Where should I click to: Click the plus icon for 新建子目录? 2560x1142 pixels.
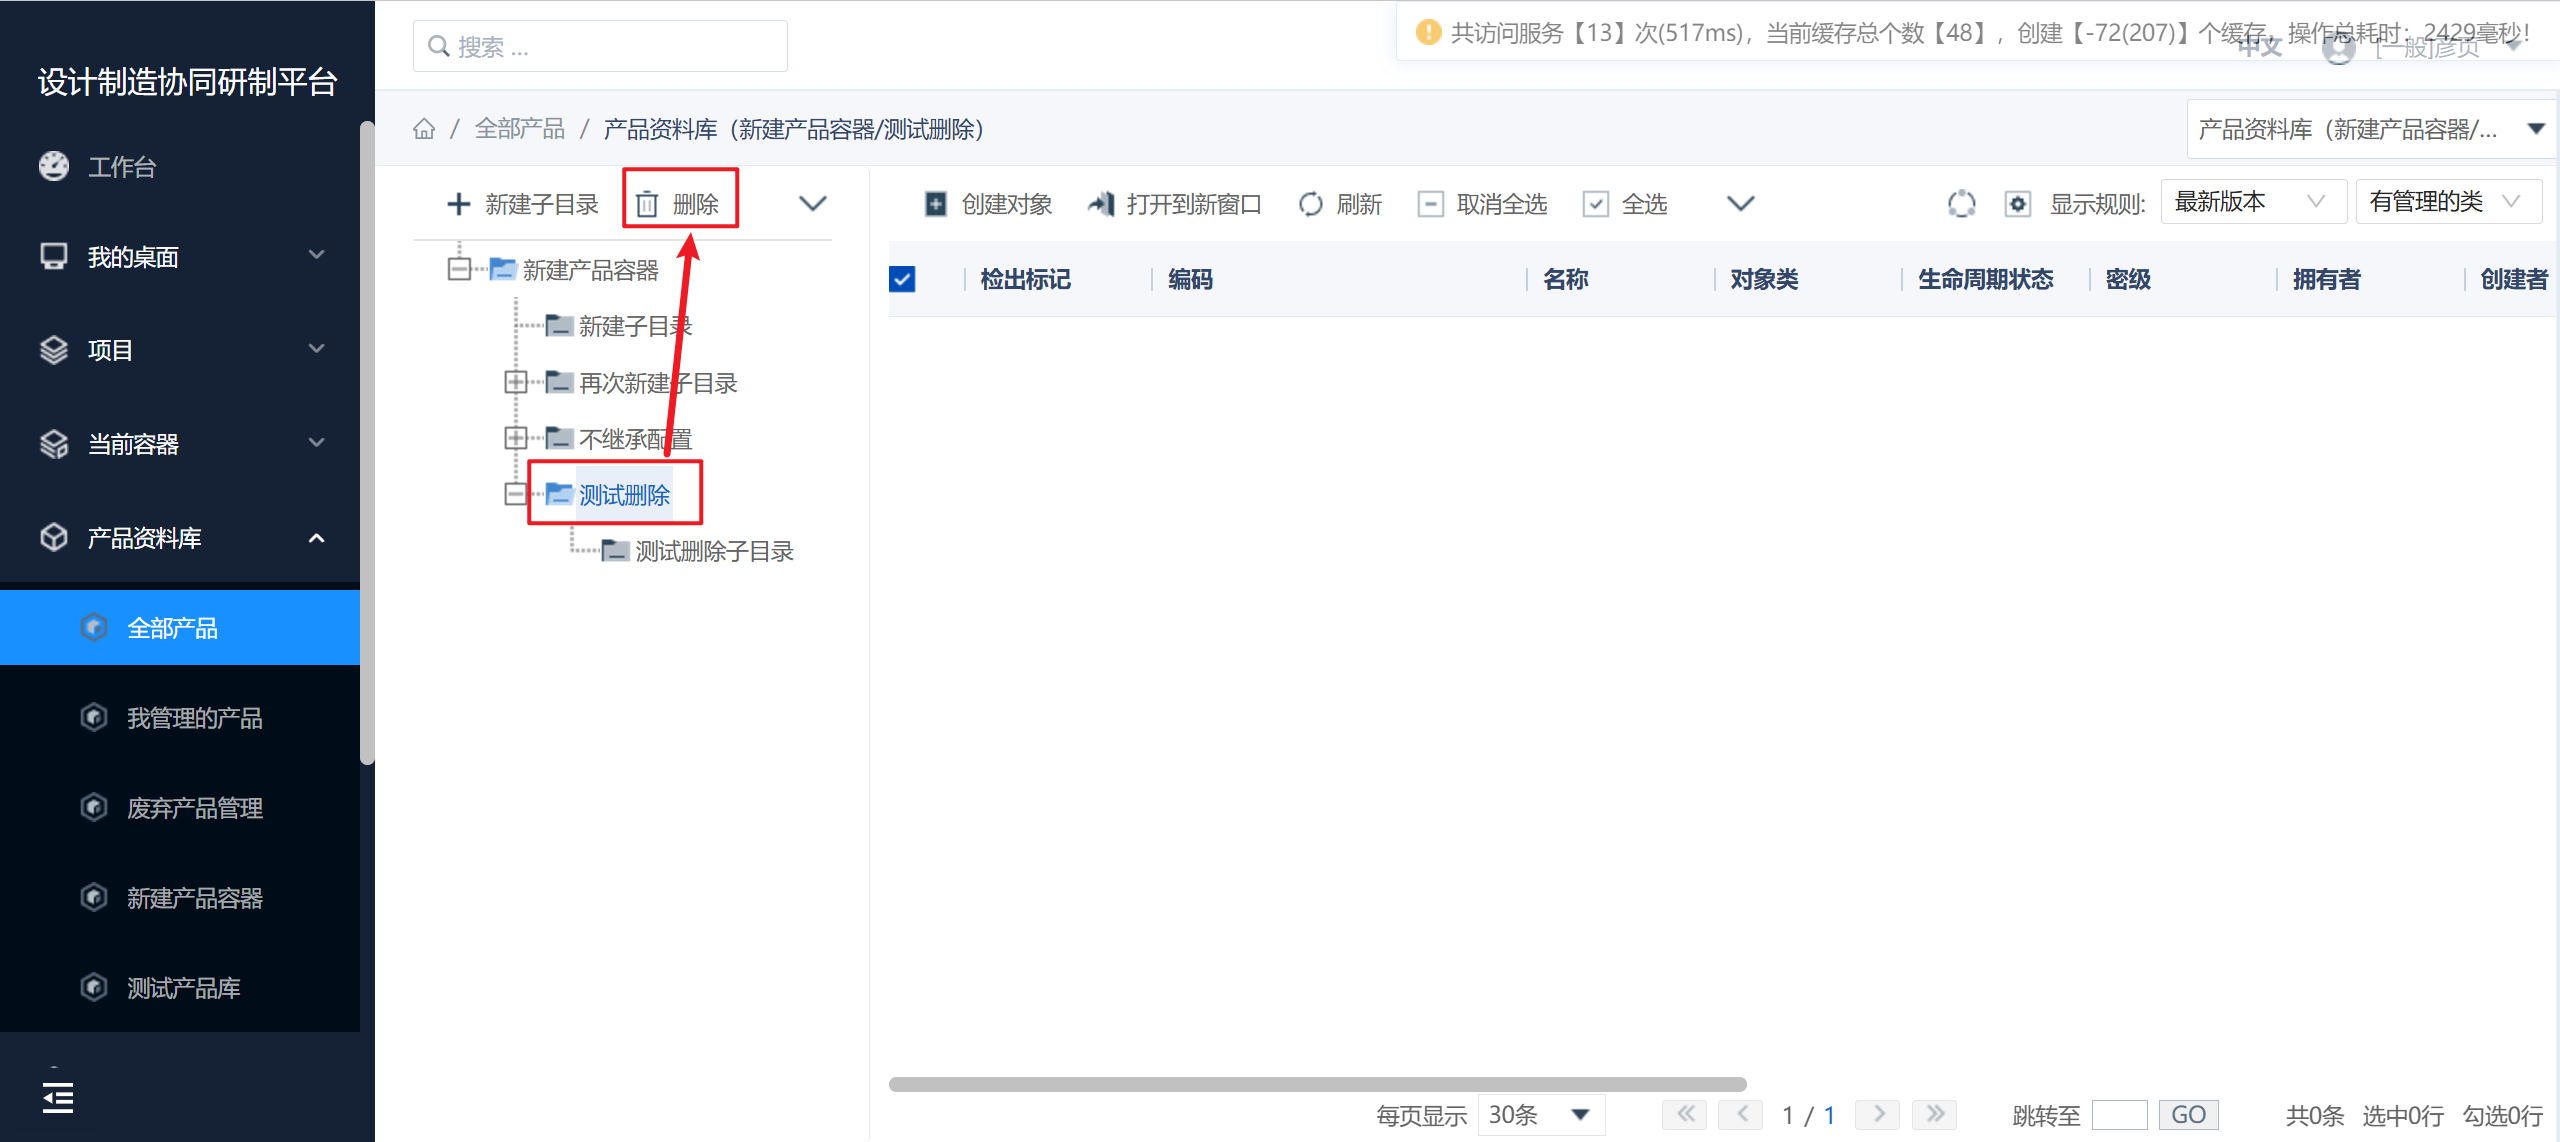coord(458,204)
